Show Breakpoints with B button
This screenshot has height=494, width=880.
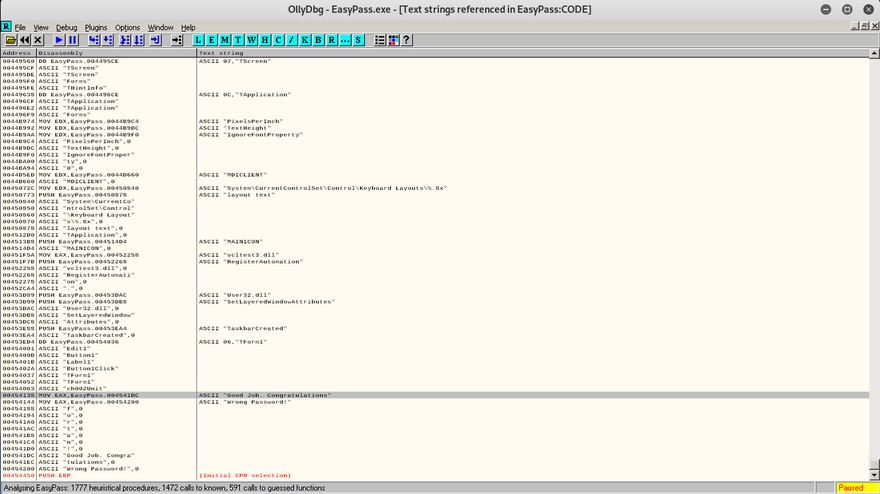coord(318,40)
